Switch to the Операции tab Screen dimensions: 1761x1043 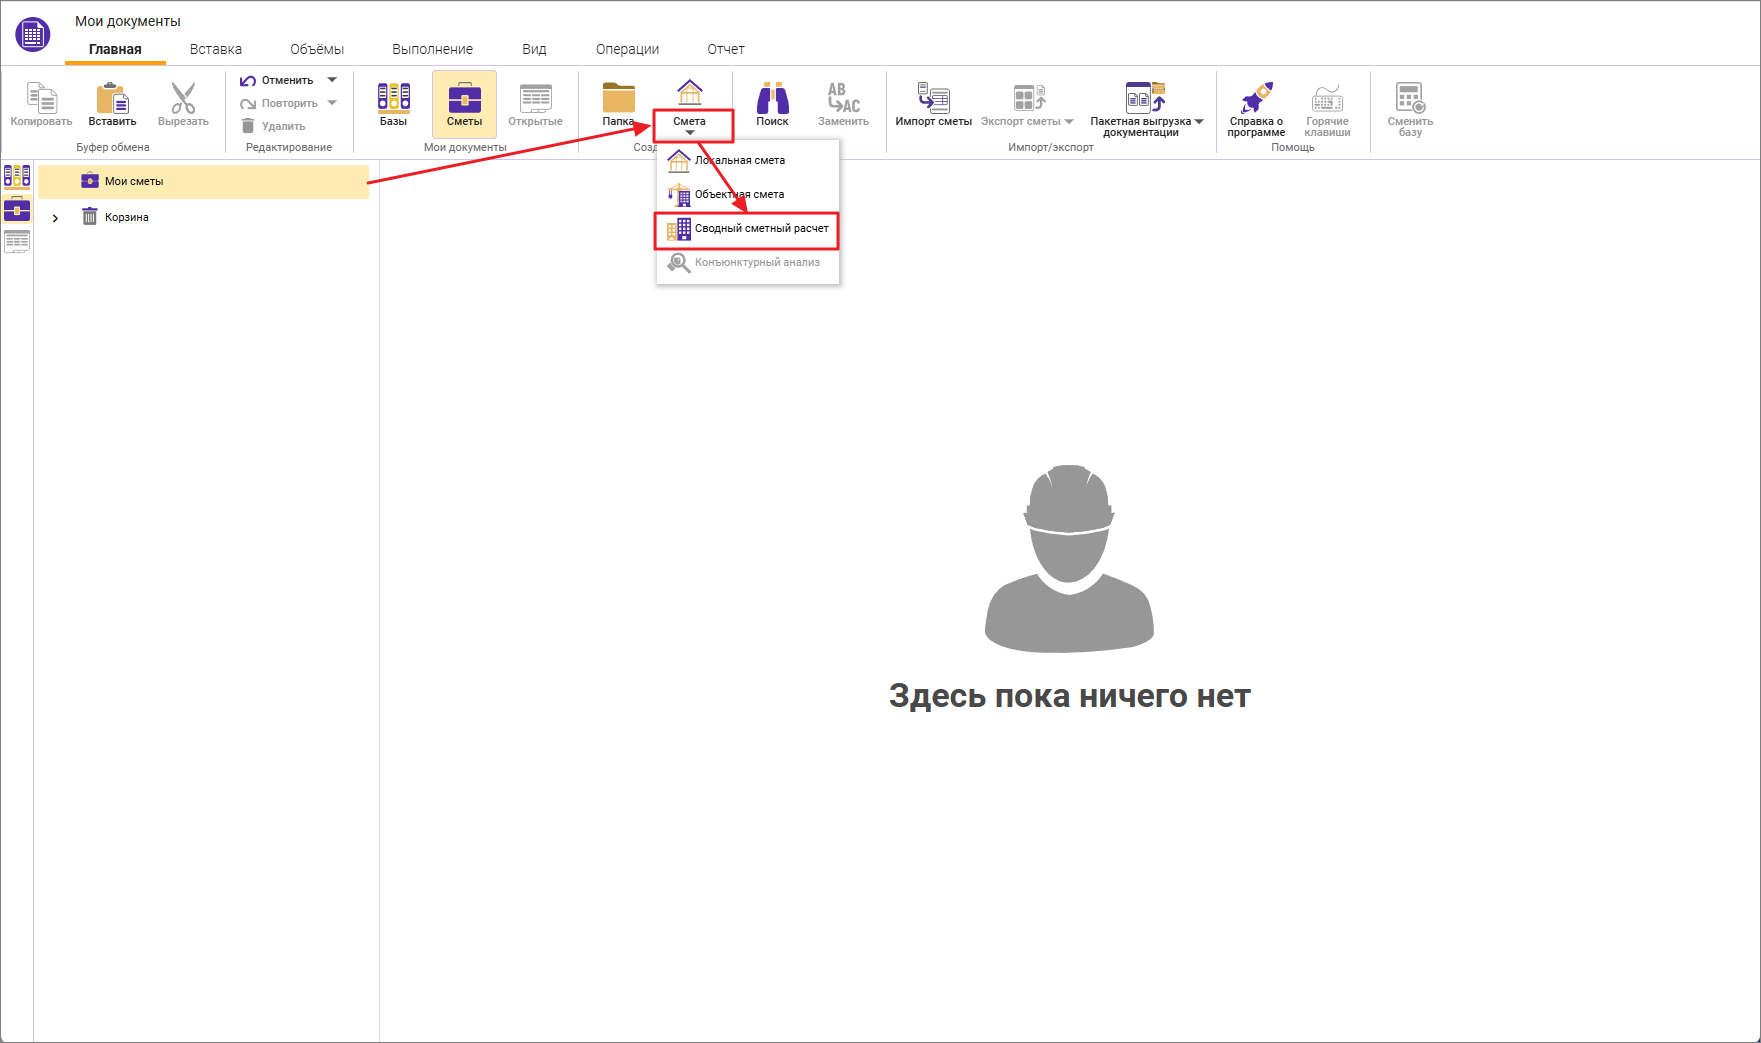[627, 49]
